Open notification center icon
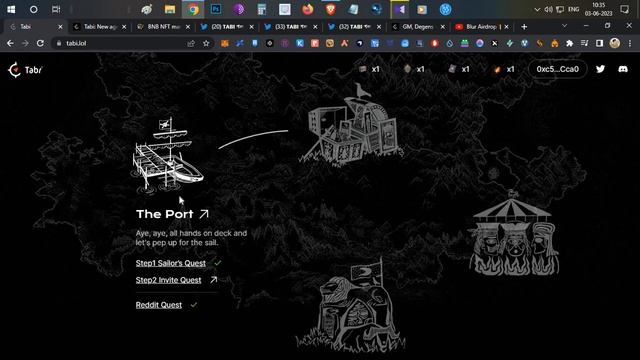 click(624, 9)
